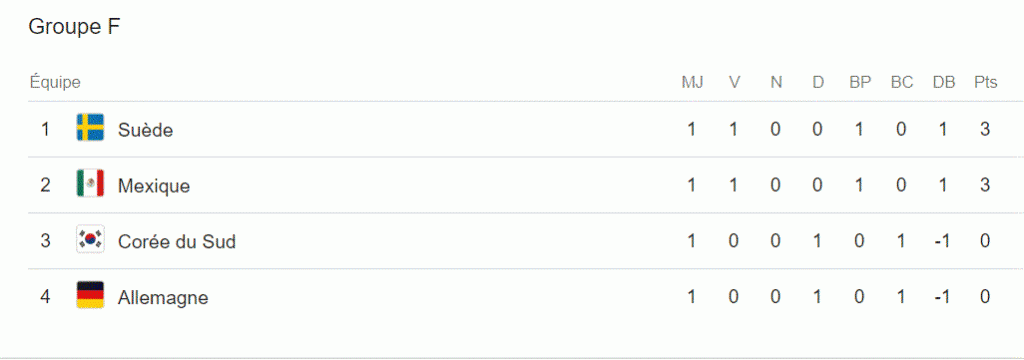This screenshot has height=360, width=1024.
Task: Click the MJ column header
Action: point(692,83)
